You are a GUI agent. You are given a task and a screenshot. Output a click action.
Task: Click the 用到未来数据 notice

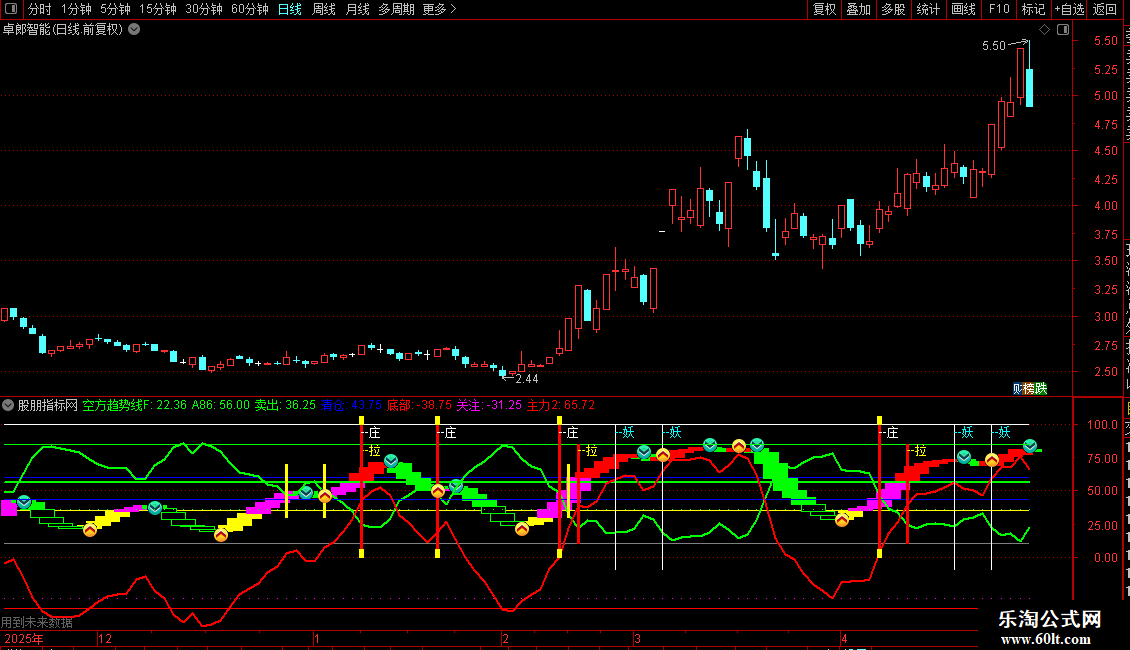(37, 623)
